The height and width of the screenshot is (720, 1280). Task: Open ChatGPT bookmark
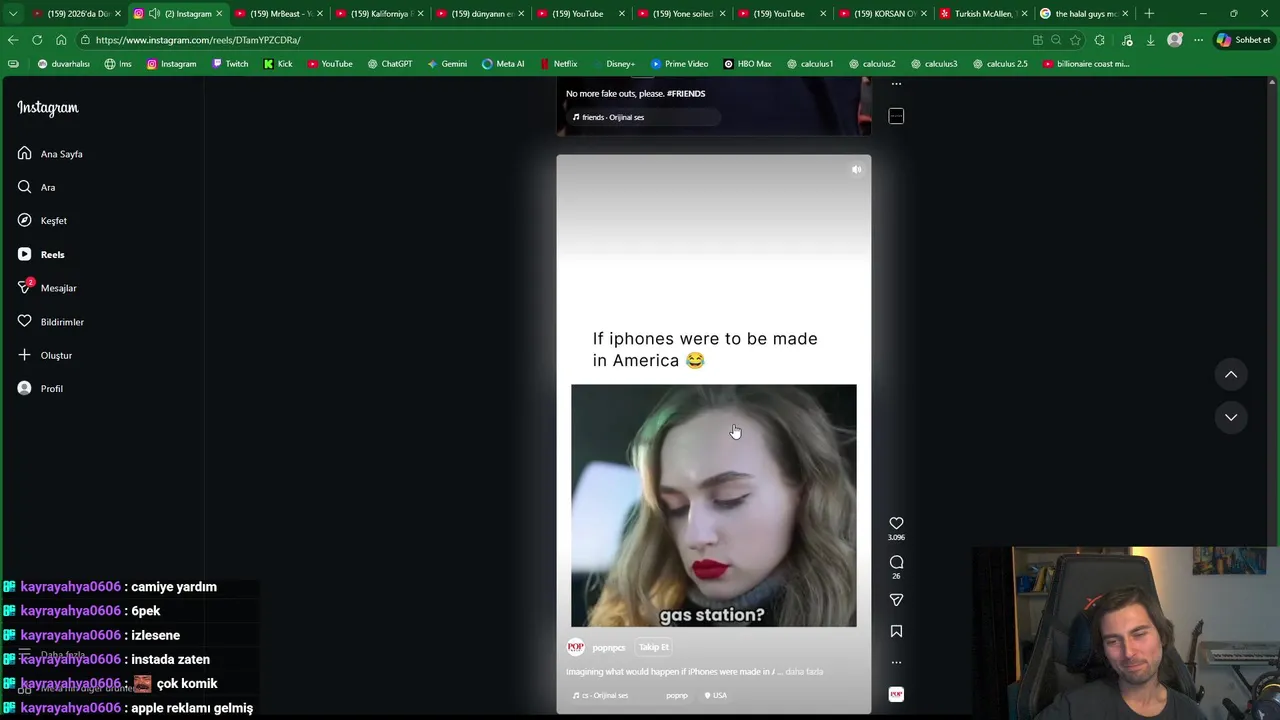pyautogui.click(x=389, y=64)
